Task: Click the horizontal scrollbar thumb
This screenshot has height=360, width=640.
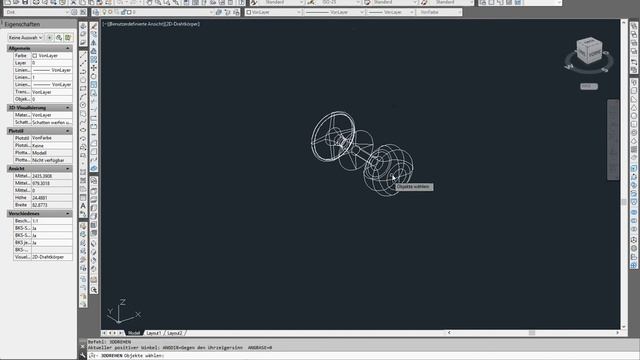Action: pos(531,333)
